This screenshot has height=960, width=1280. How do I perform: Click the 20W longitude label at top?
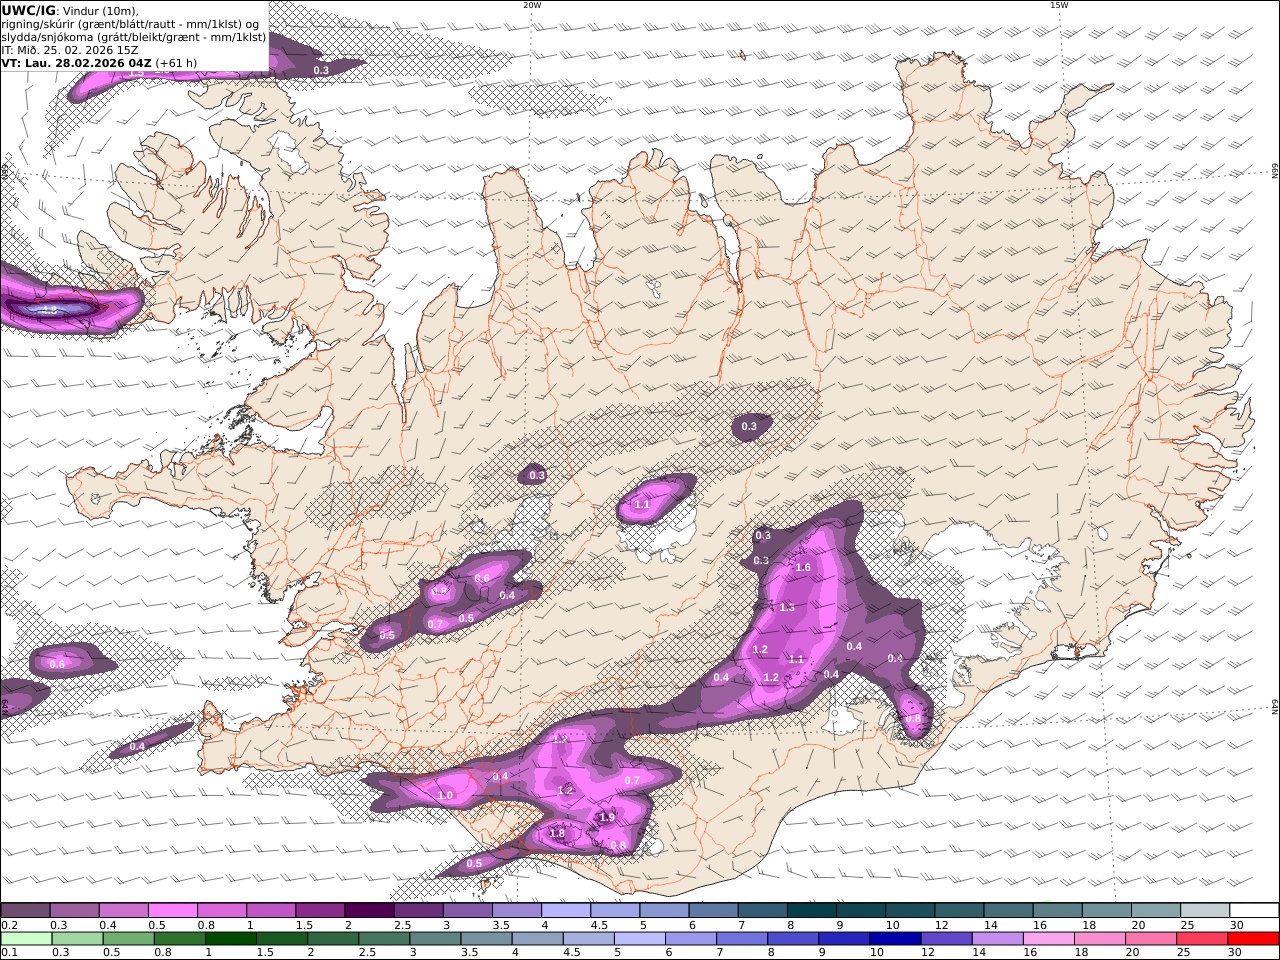click(532, 5)
